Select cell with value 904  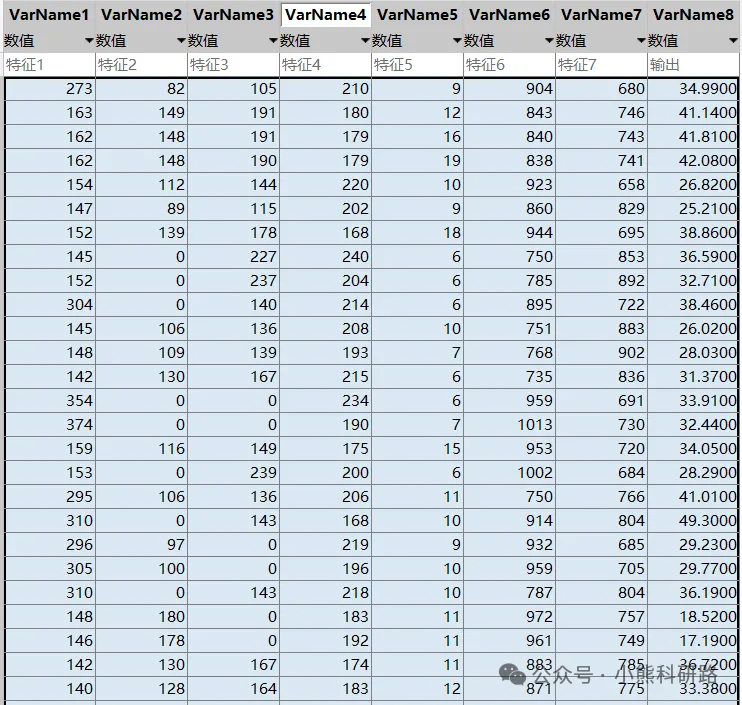pos(509,89)
